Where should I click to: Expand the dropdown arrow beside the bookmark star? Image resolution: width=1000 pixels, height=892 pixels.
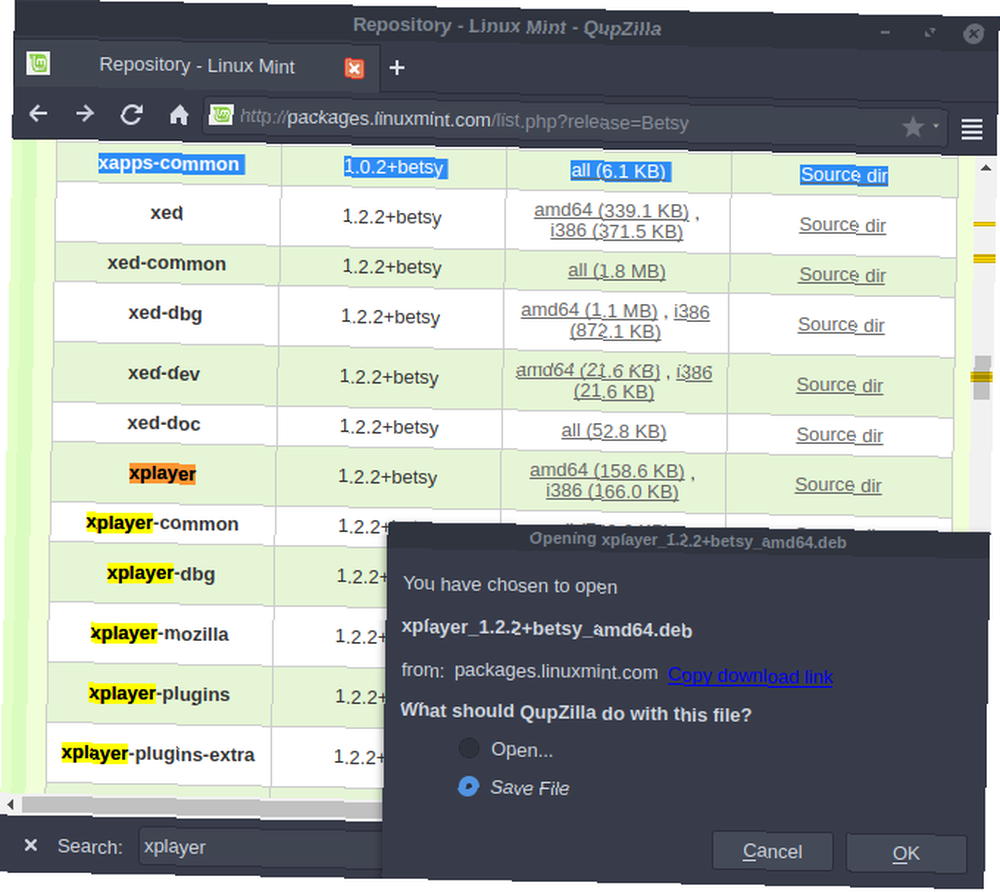pyautogui.click(x=936, y=126)
